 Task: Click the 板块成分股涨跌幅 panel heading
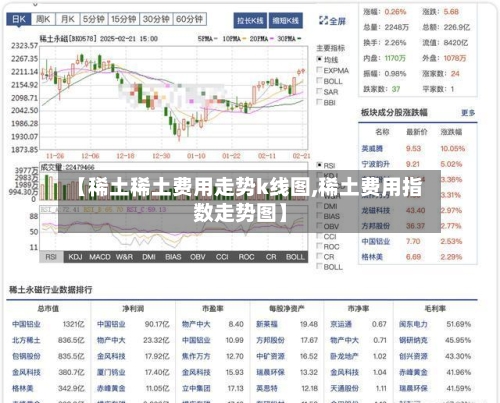(394, 113)
